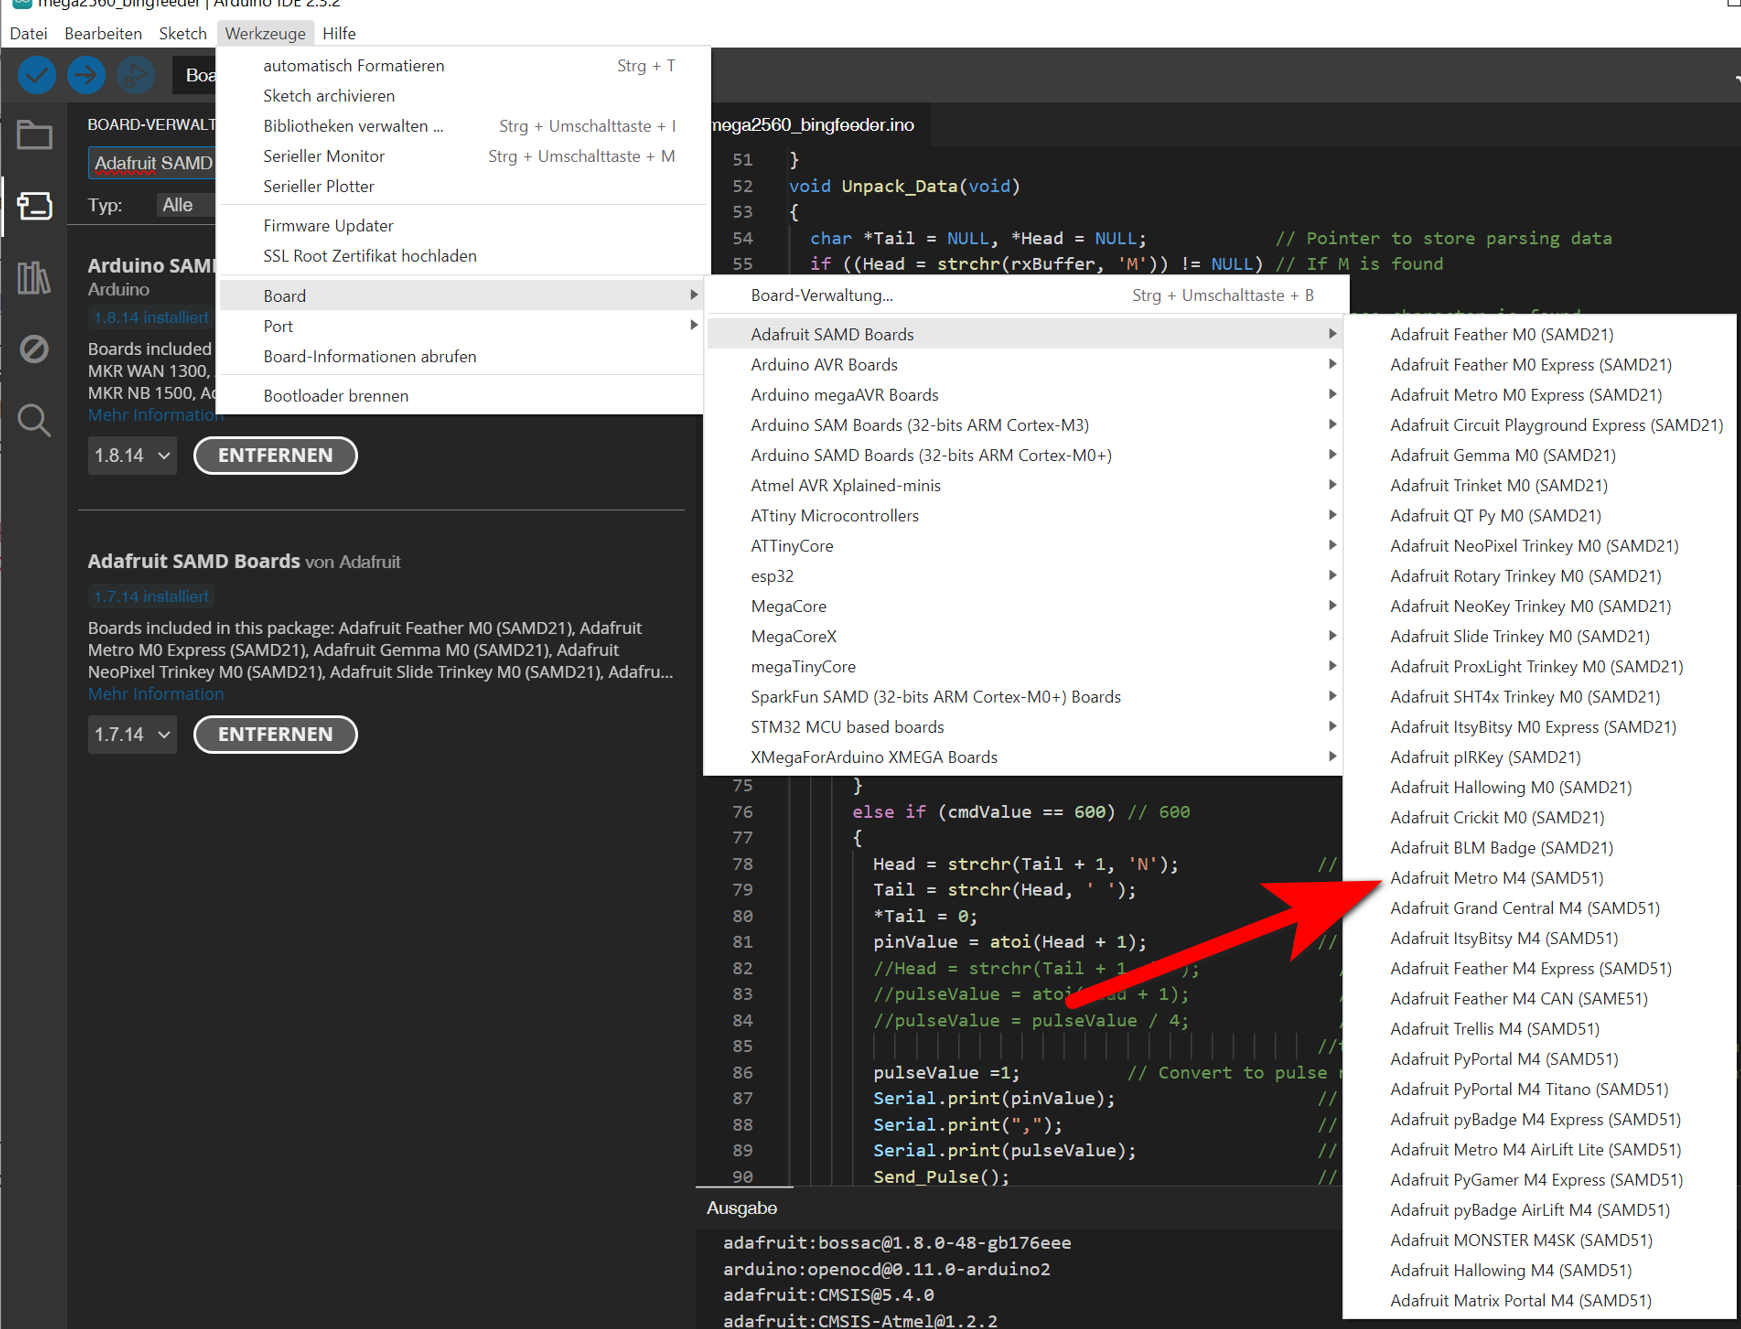
Task: Click the Adafruit SAMD search field
Action: click(153, 163)
